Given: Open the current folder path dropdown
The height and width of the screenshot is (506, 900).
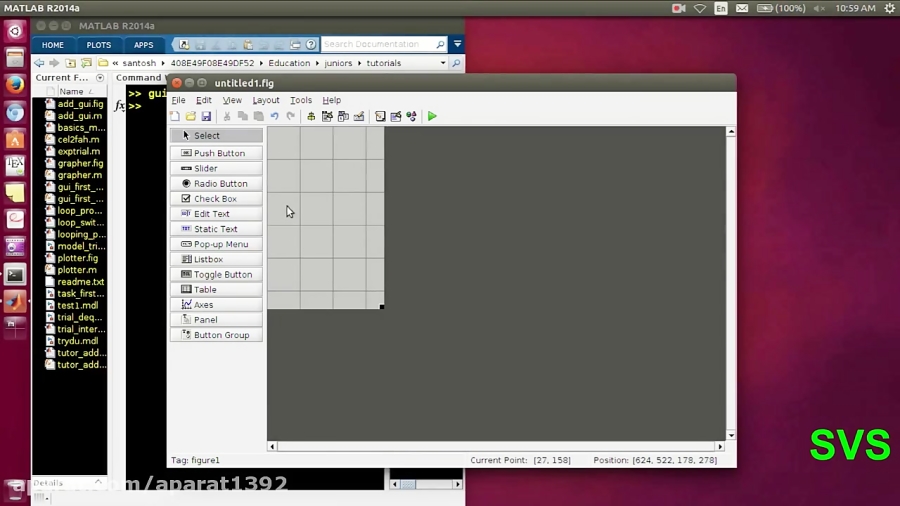Looking at the screenshot, I should point(443,63).
